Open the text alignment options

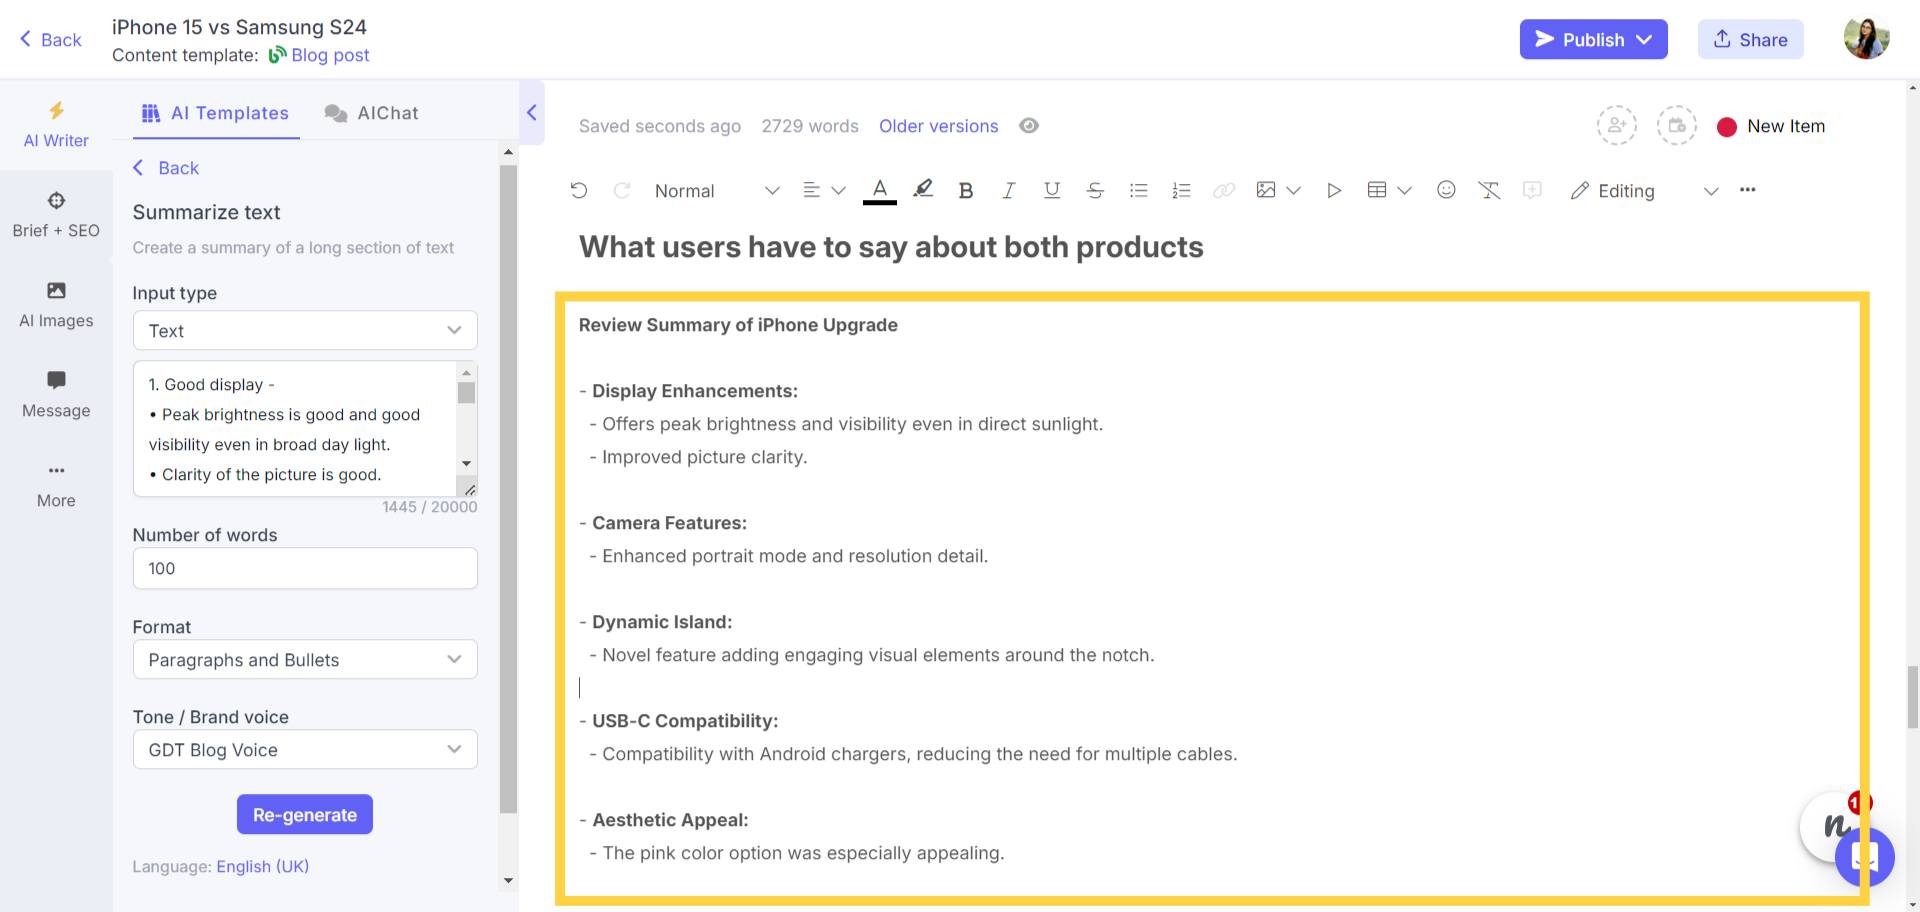click(x=824, y=190)
